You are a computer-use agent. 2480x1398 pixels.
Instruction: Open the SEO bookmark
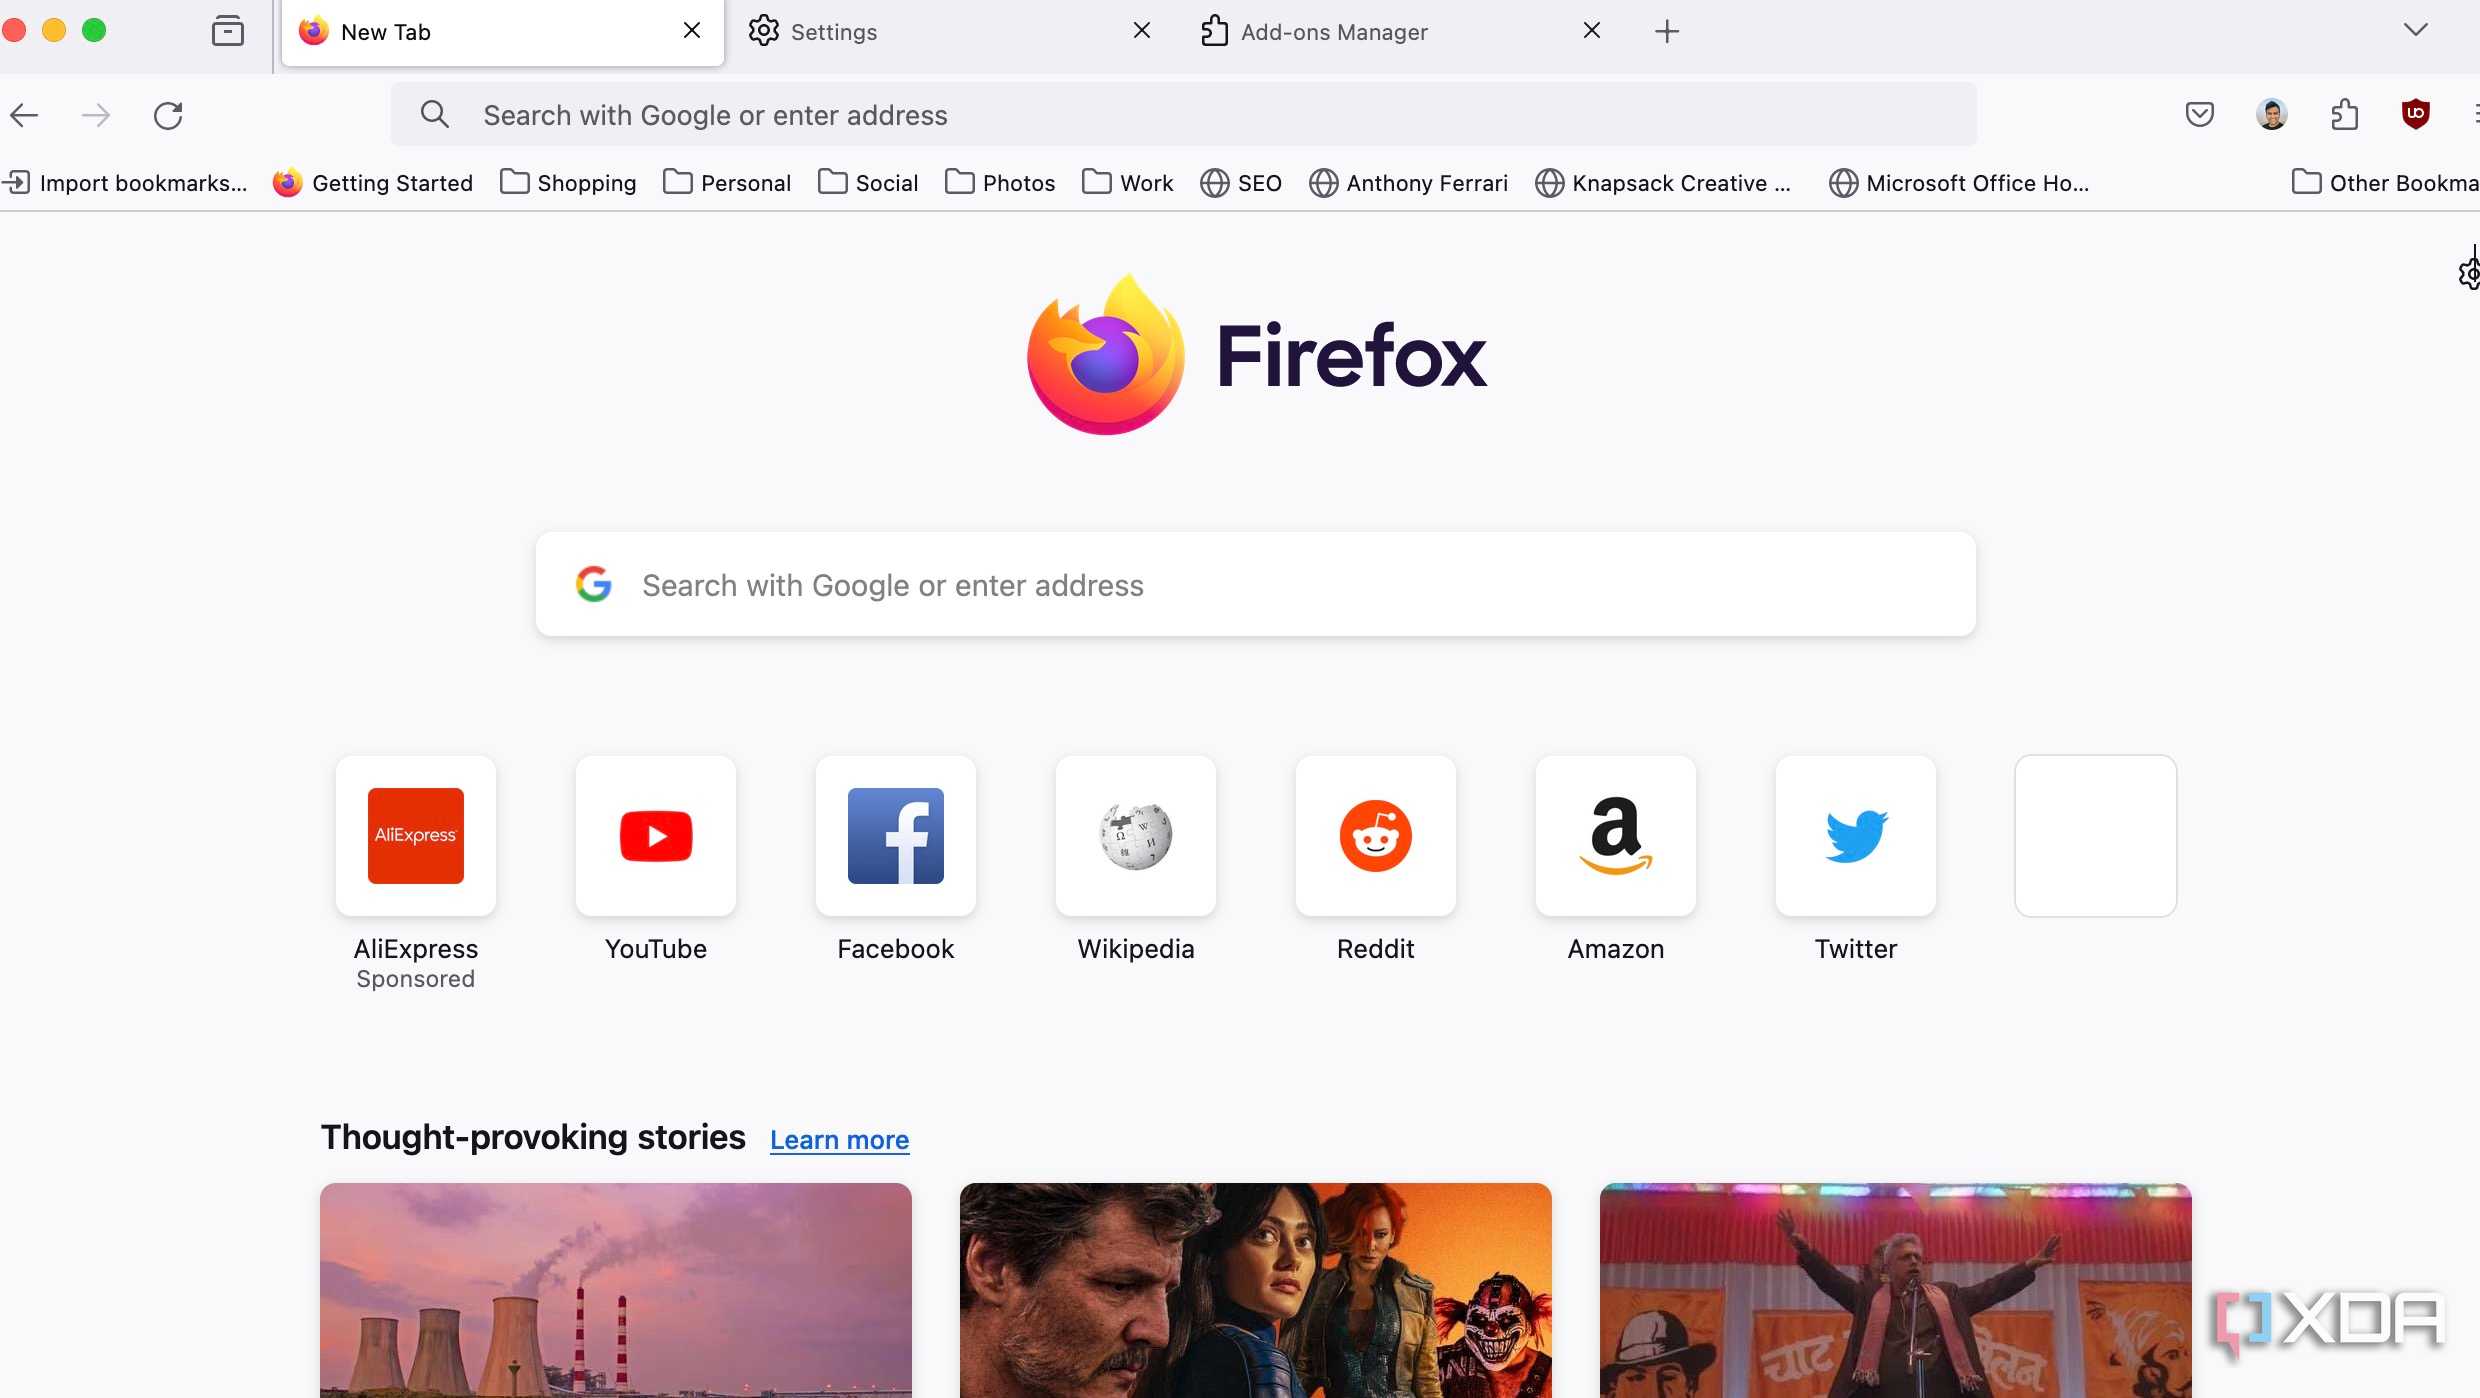[1241, 182]
